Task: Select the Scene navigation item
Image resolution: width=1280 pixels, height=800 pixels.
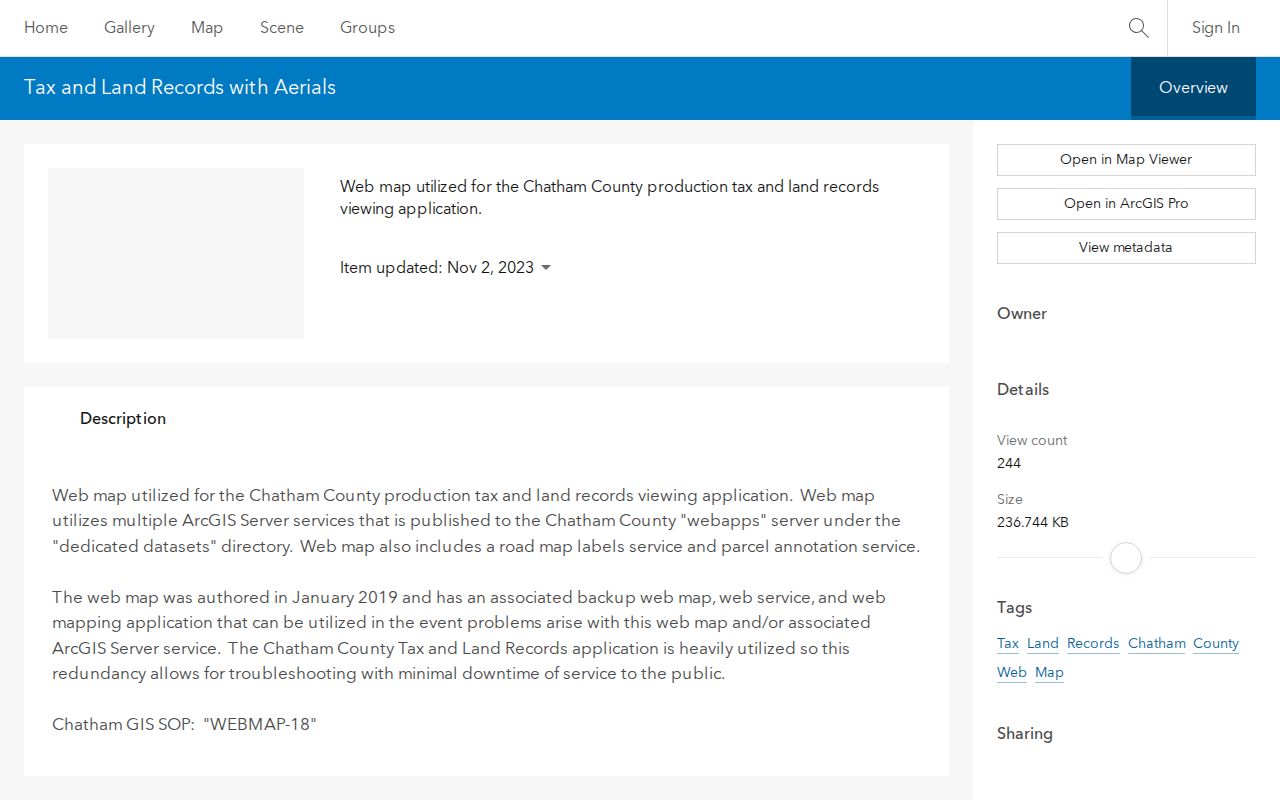Action: pos(282,28)
